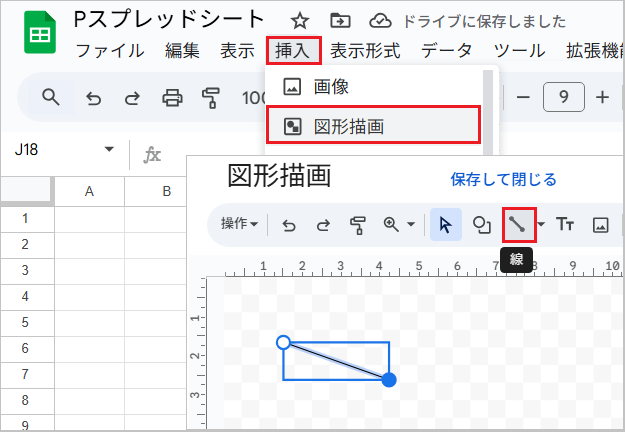This screenshot has width=625, height=432.
Task: Select row 4 header
Action: point(25,297)
